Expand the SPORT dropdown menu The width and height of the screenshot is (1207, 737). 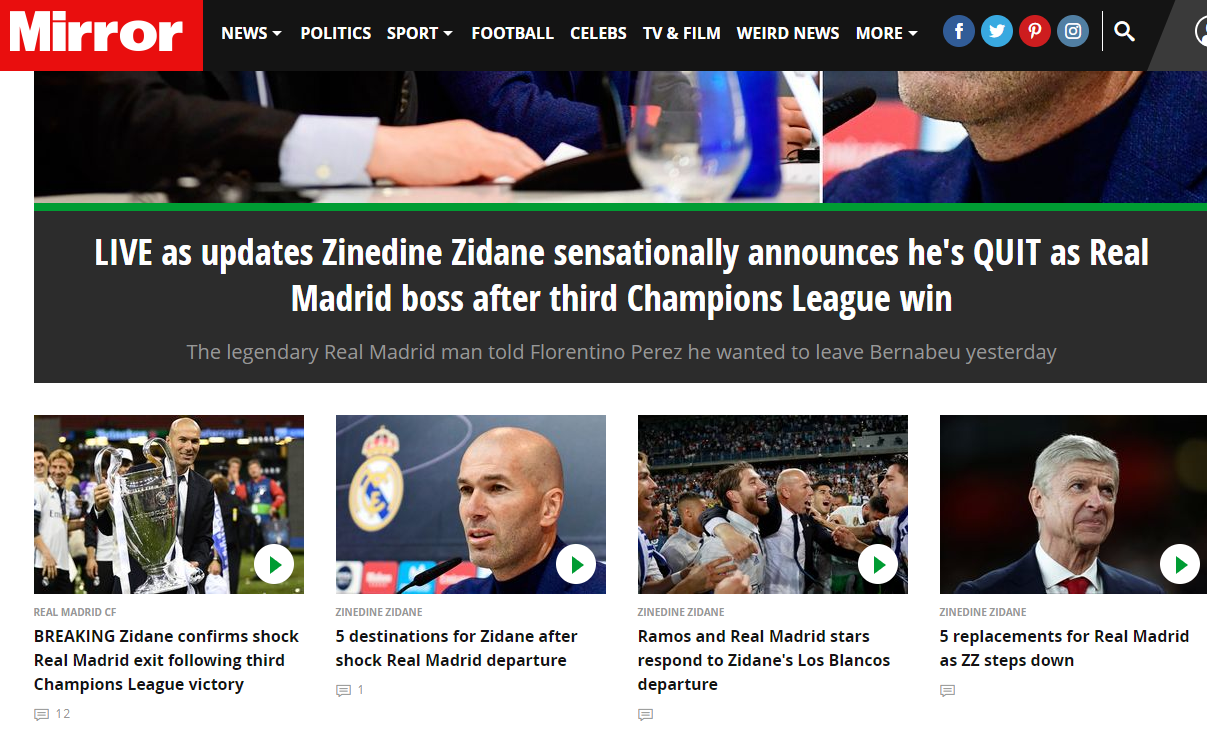pyautogui.click(x=420, y=33)
